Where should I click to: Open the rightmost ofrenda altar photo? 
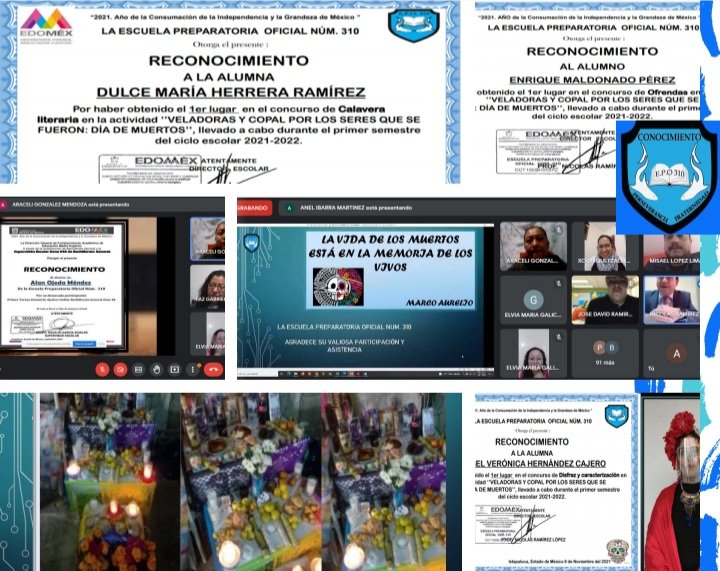[383, 482]
